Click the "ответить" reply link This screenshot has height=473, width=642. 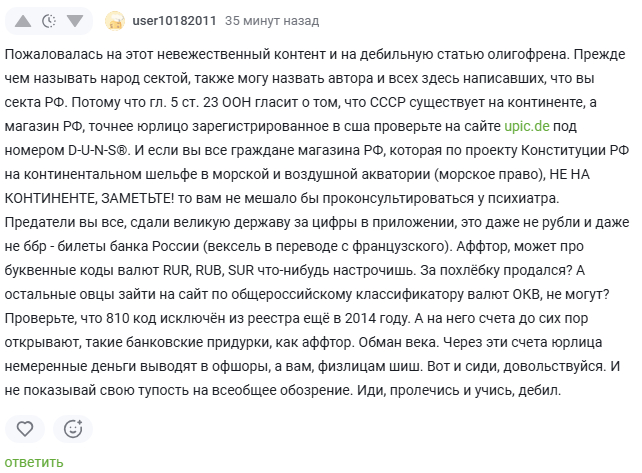click(34, 462)
